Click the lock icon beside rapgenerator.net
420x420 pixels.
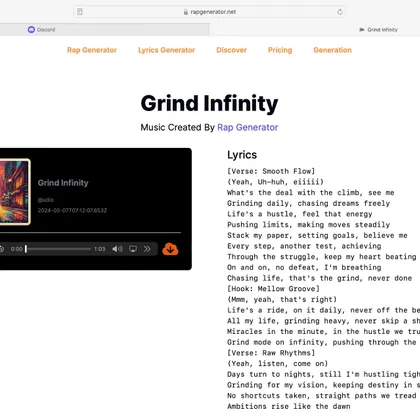coord(186,12)
